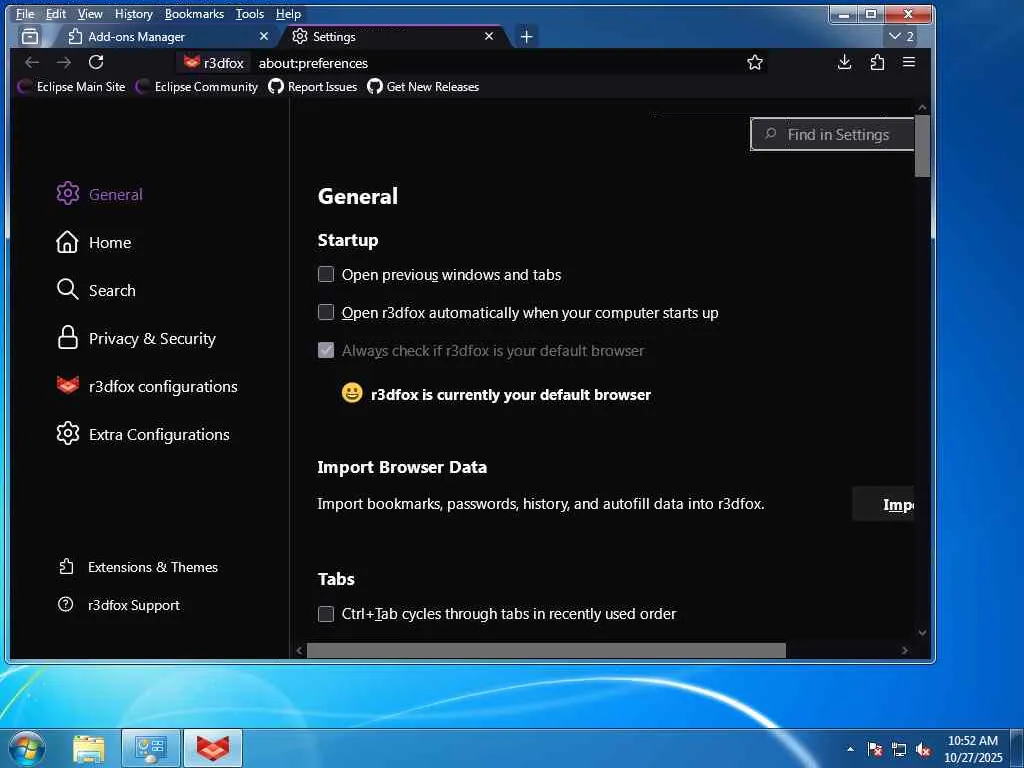Open the Get New Releases bookmark
Image resolution: width=1024 pixels, height=768 pixels.
point(423,87)
